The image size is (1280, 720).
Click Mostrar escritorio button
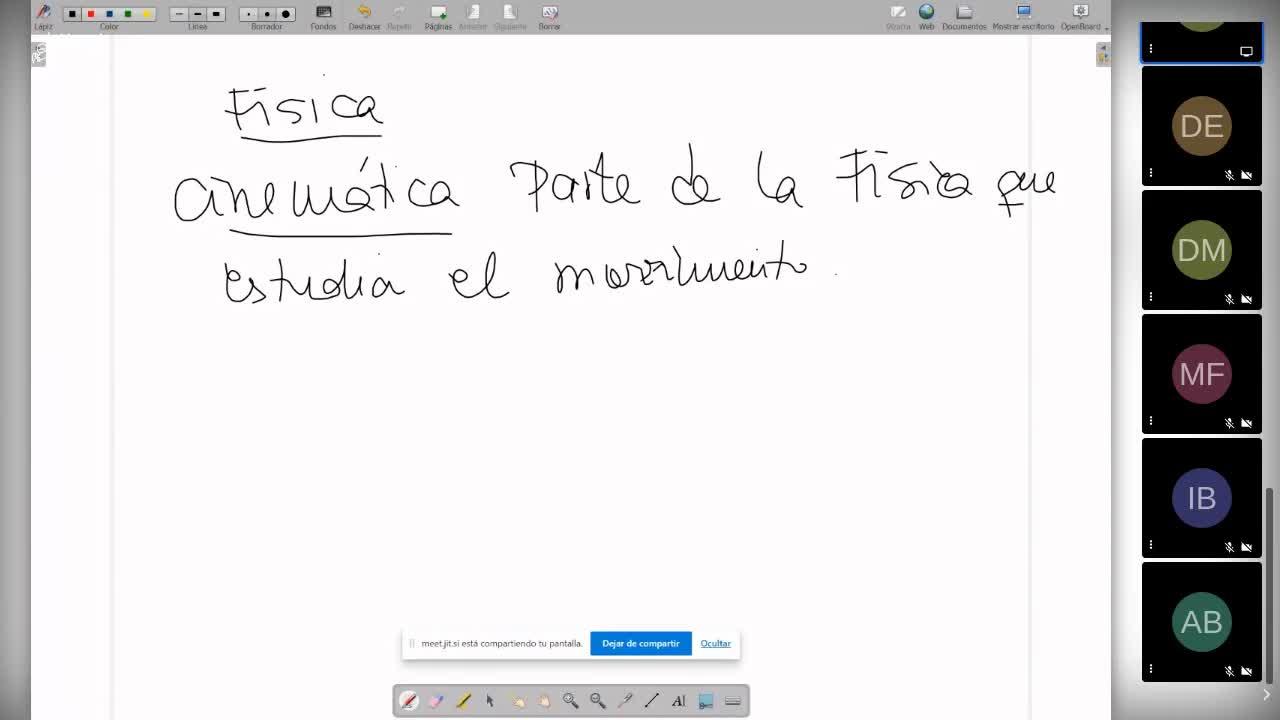(1023, 16)
